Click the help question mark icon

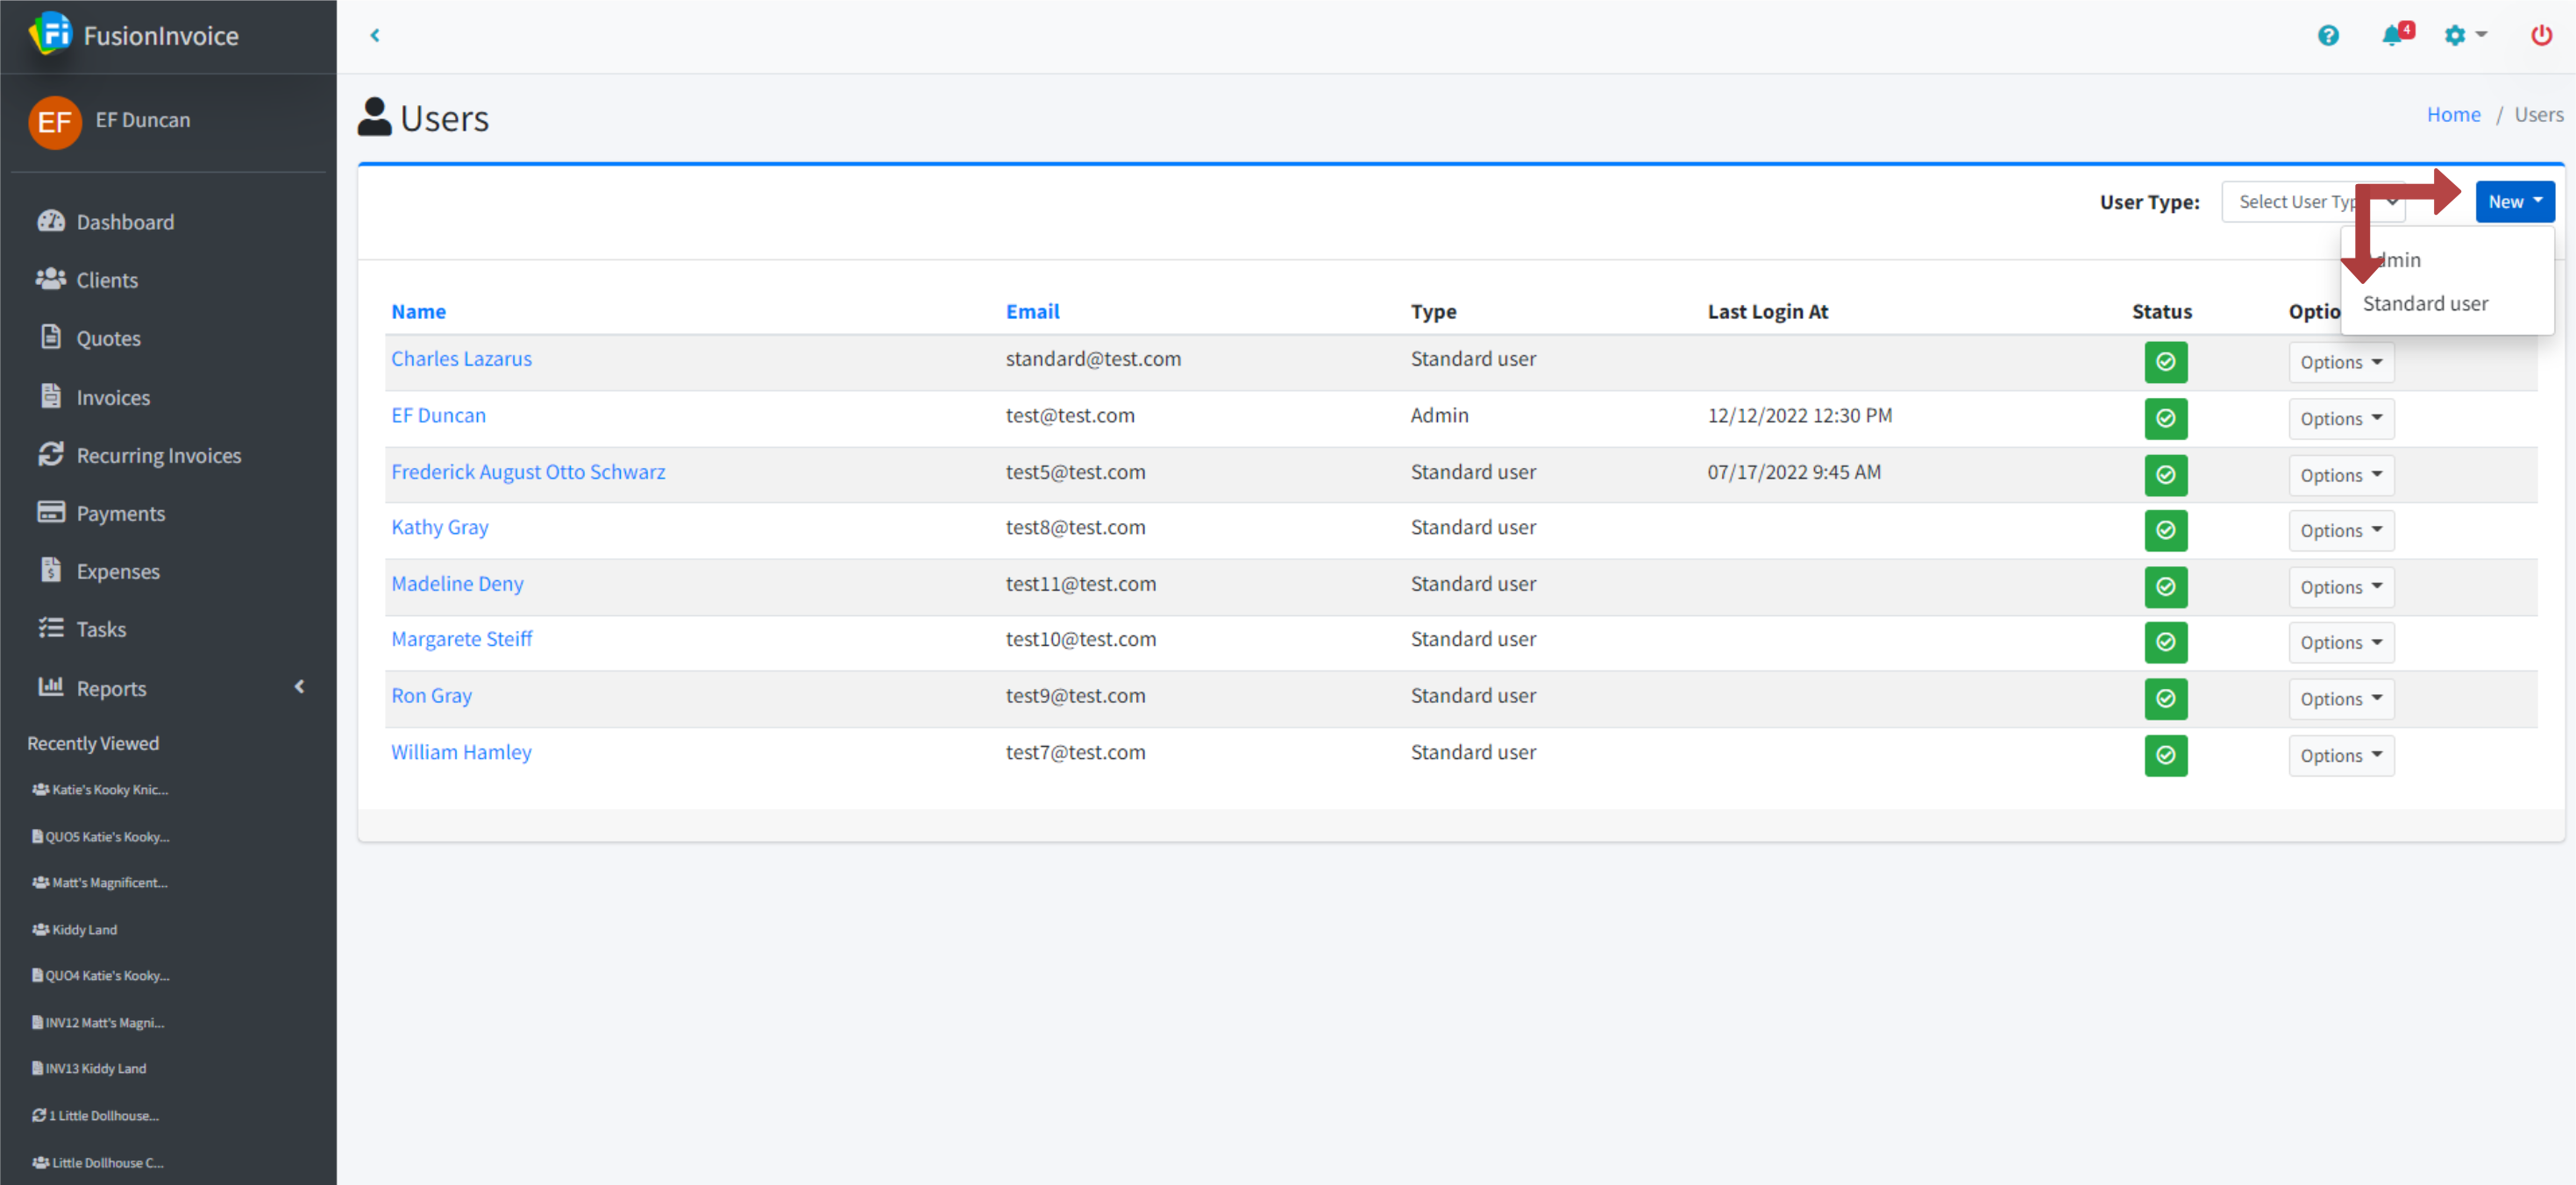2328,36
